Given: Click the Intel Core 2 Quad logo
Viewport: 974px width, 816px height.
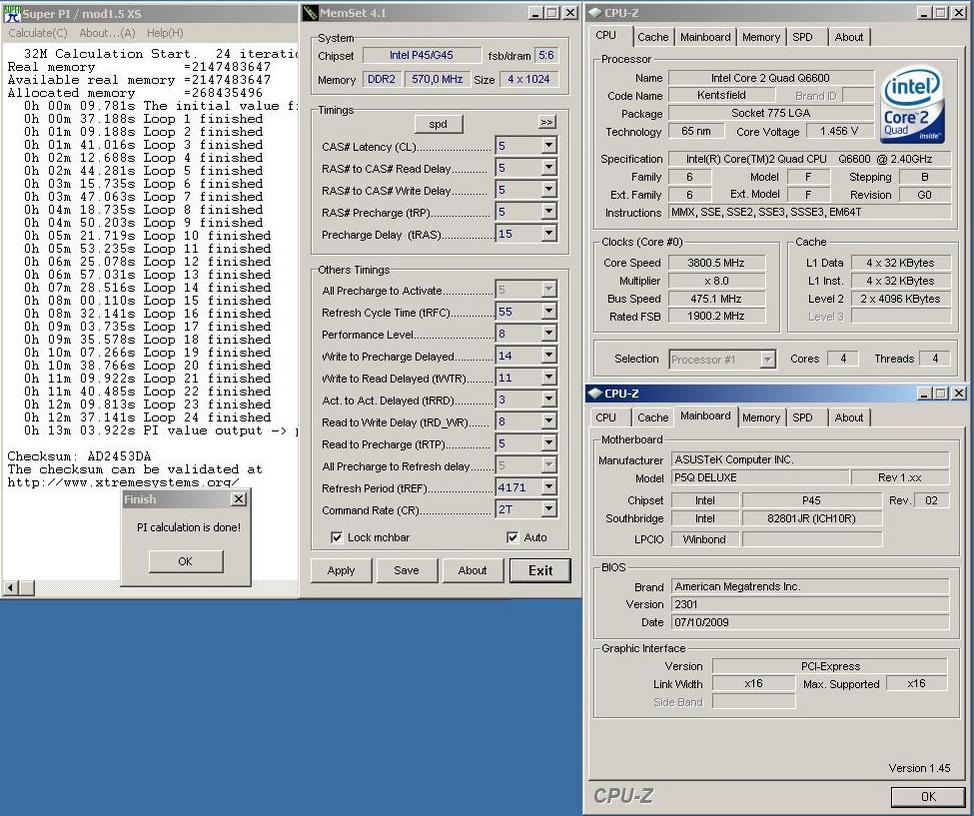Looking at the screenshot, I should (911, 105).
